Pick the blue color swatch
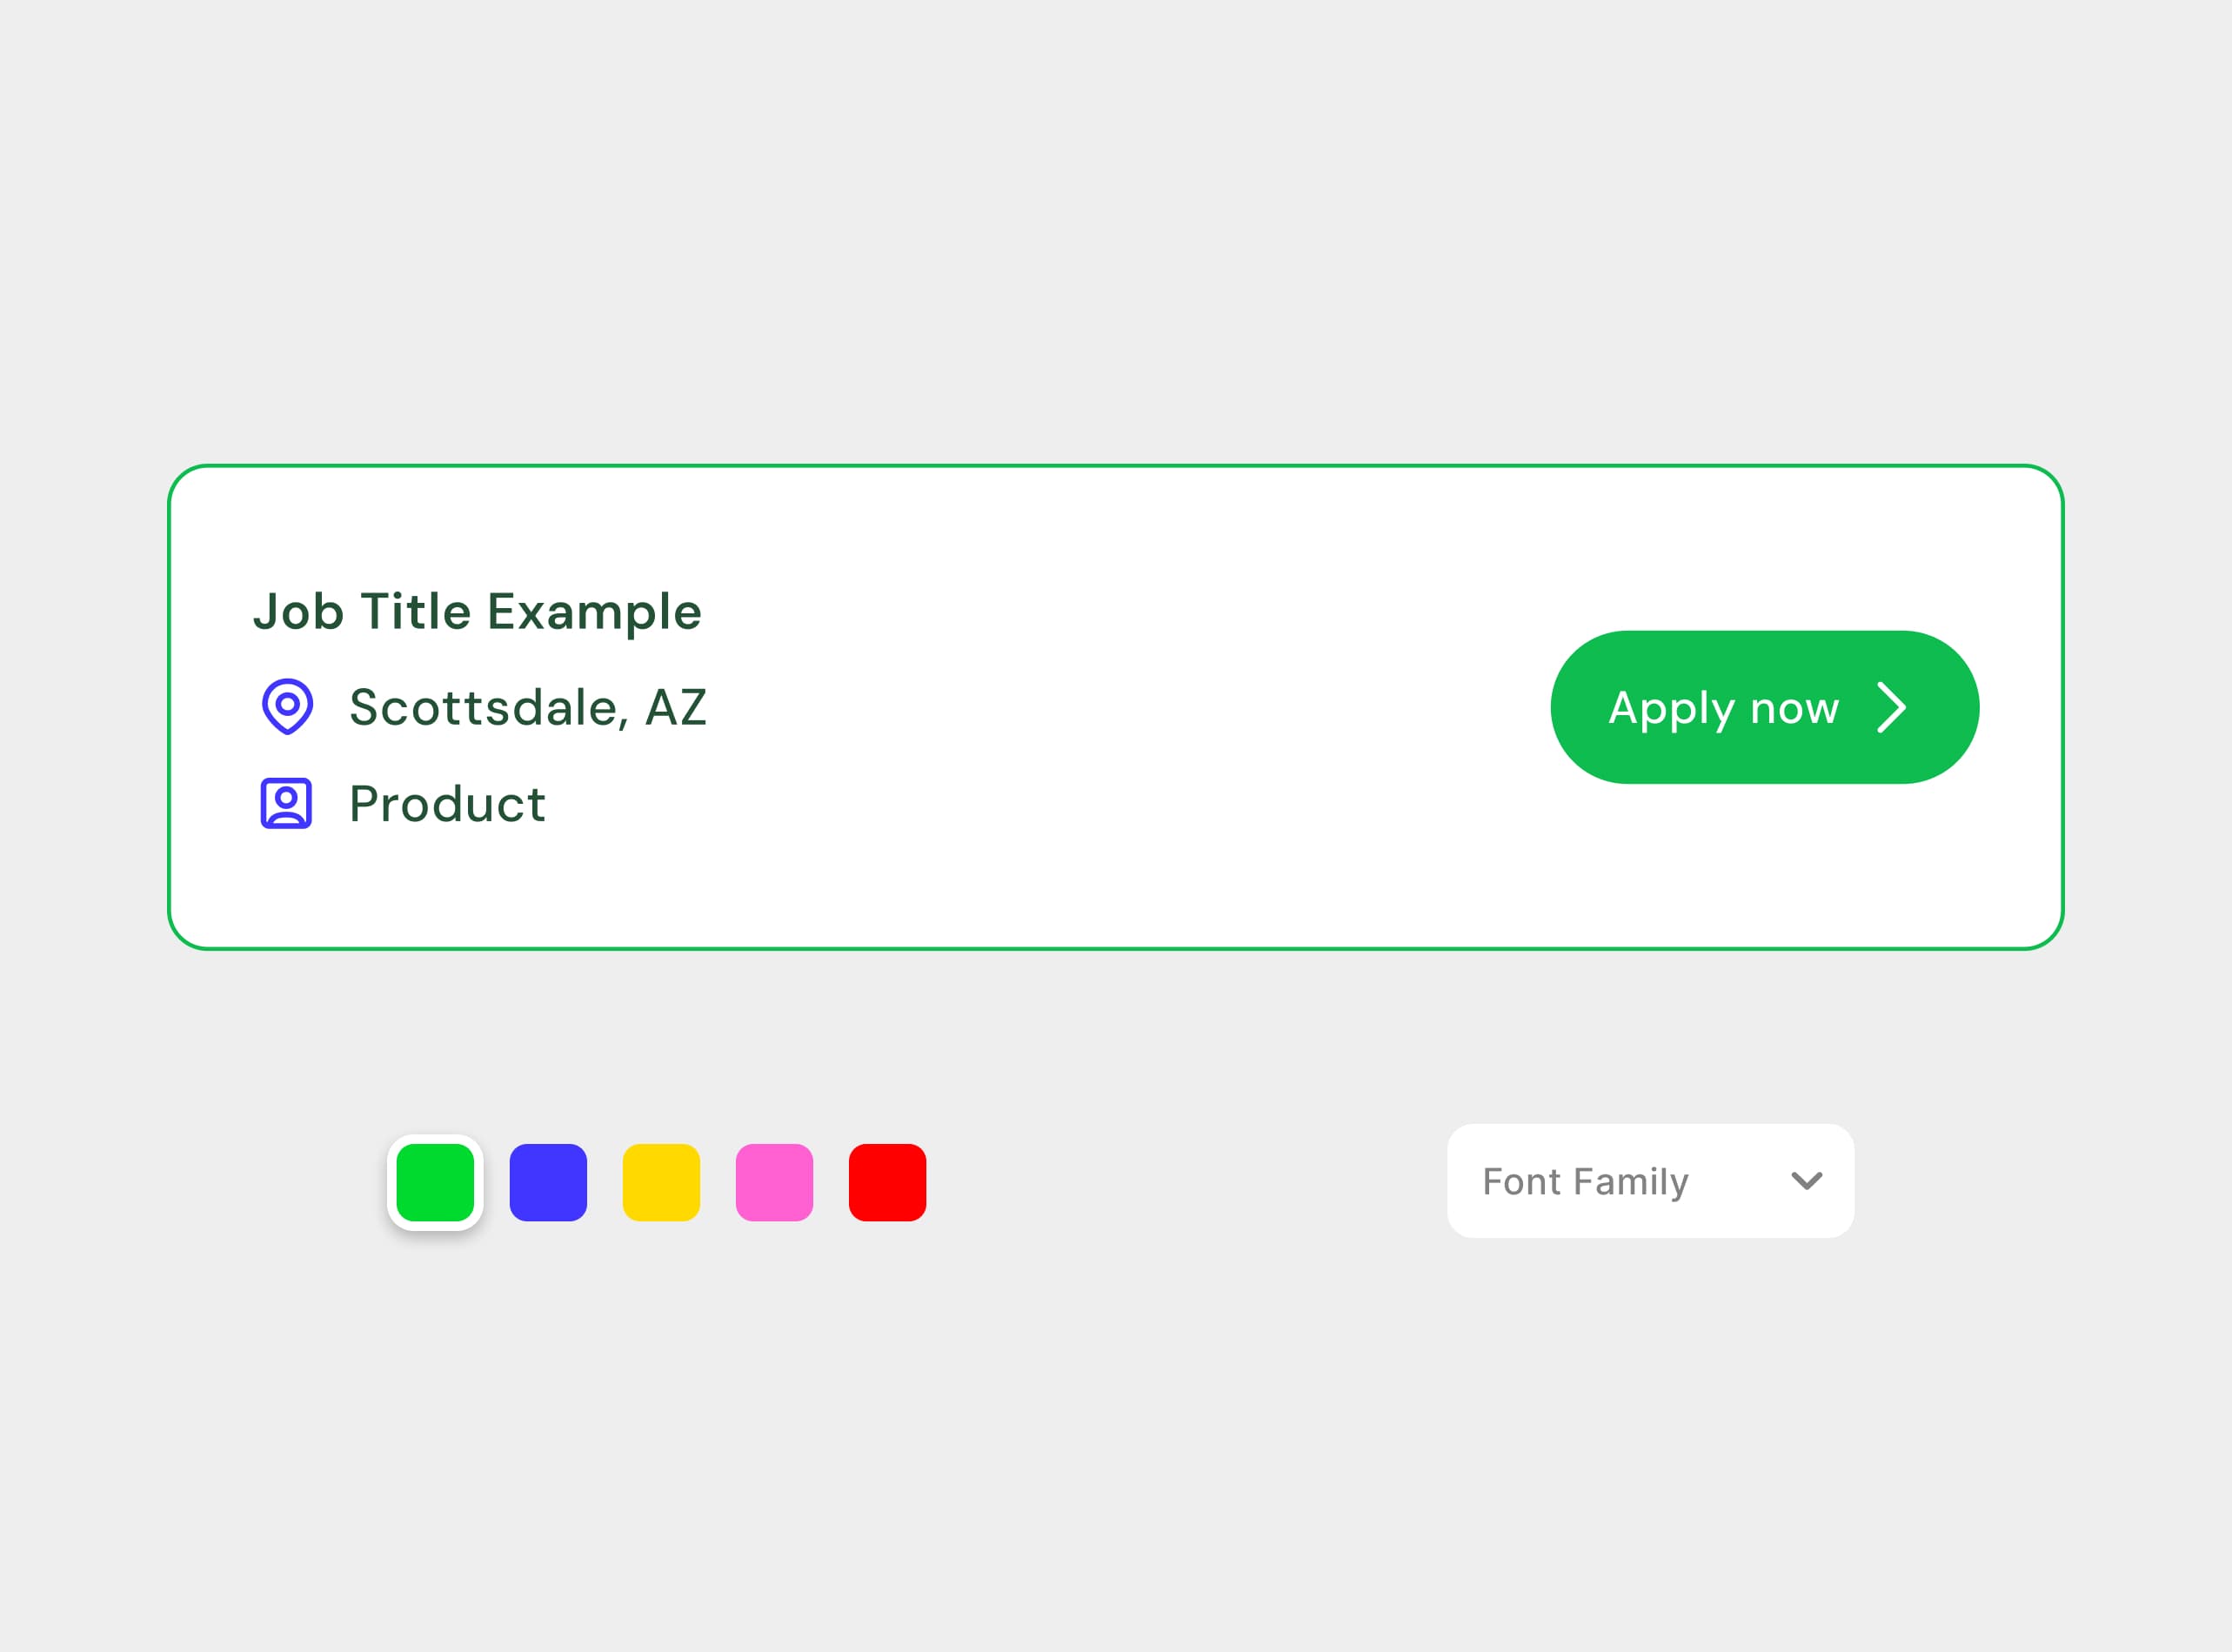The width and height of the screenshot is (2232, 1652). pos(548,1182)
